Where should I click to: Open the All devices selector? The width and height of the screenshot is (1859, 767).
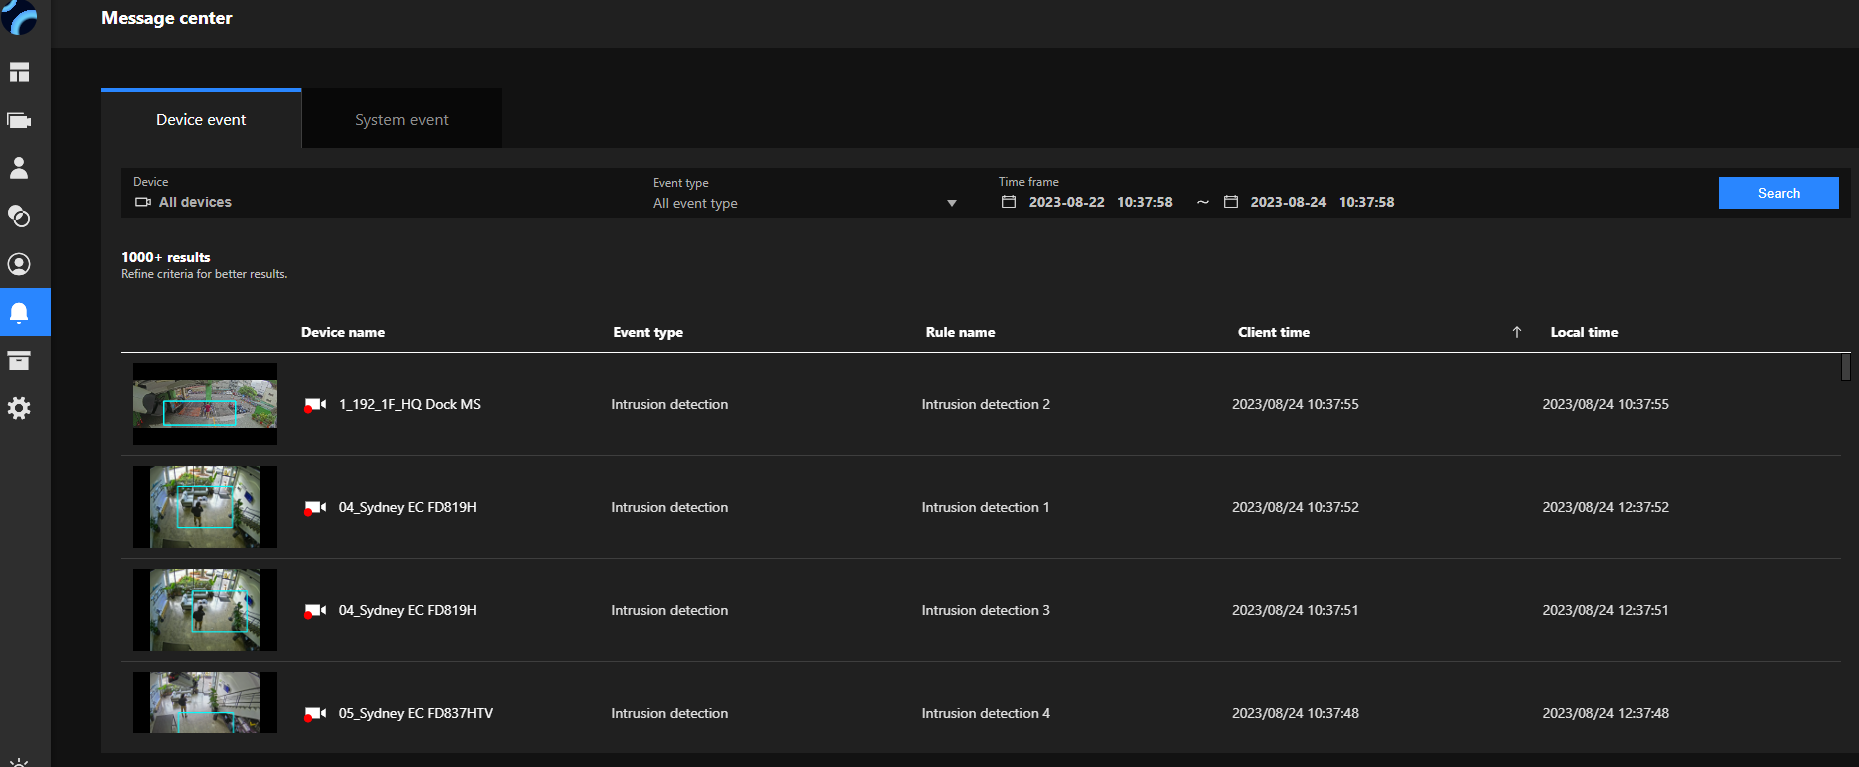pyautogui.click(x=195, y=202)
